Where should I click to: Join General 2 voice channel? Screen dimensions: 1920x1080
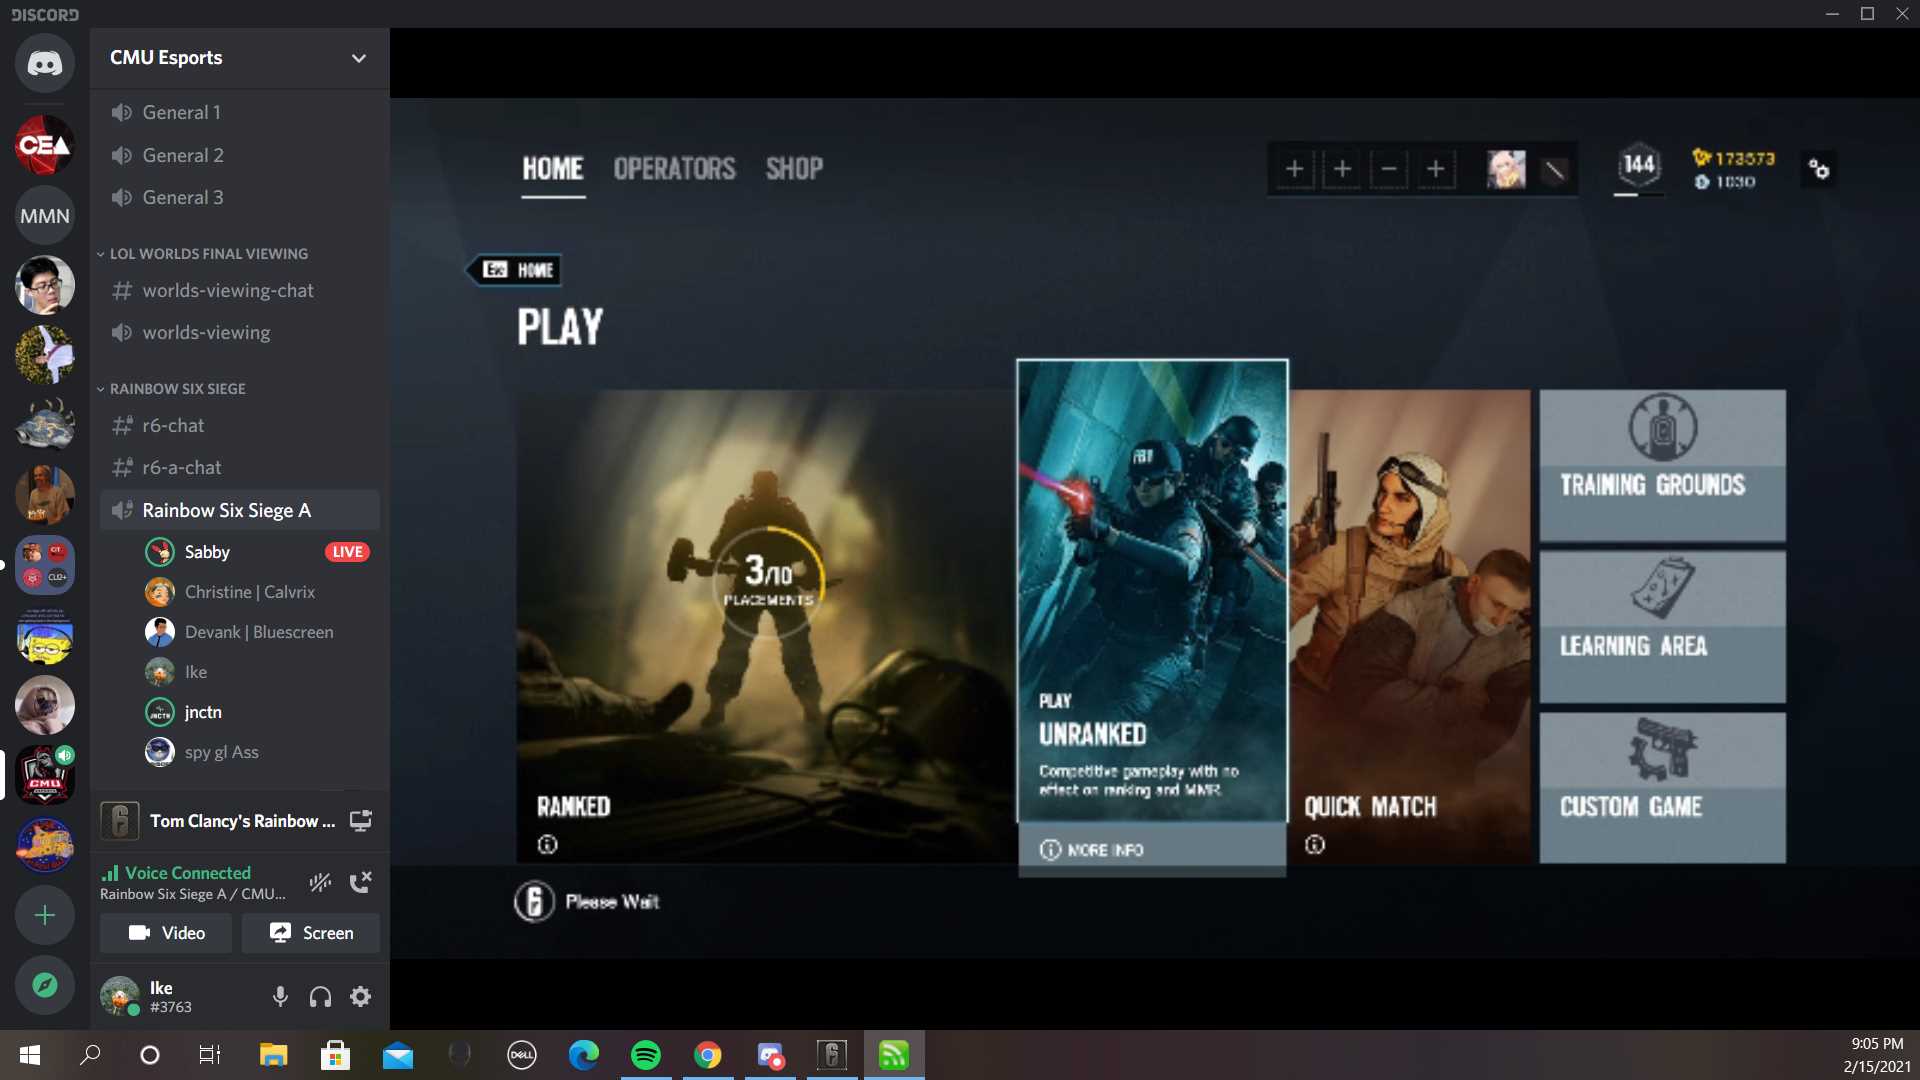240,155
